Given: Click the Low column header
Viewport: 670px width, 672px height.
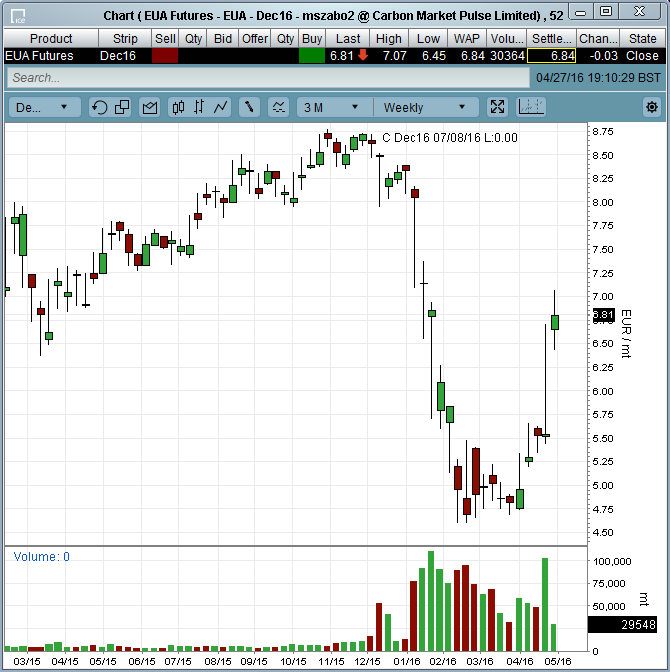Looking at the screenshot, I should coord(428,39).
